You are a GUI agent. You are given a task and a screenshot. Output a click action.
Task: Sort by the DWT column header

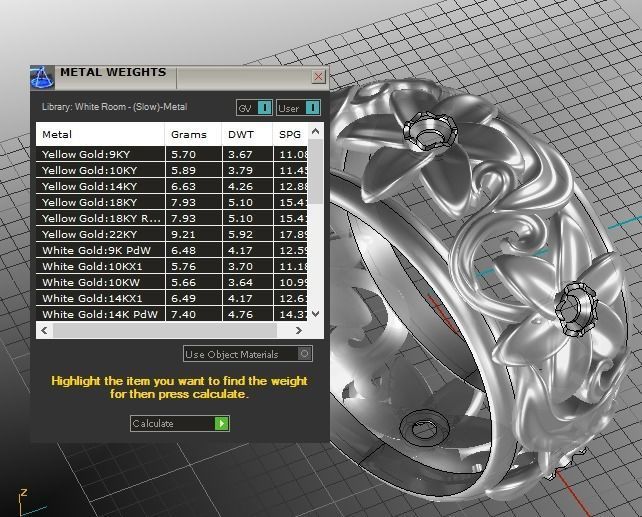point(247,134)
